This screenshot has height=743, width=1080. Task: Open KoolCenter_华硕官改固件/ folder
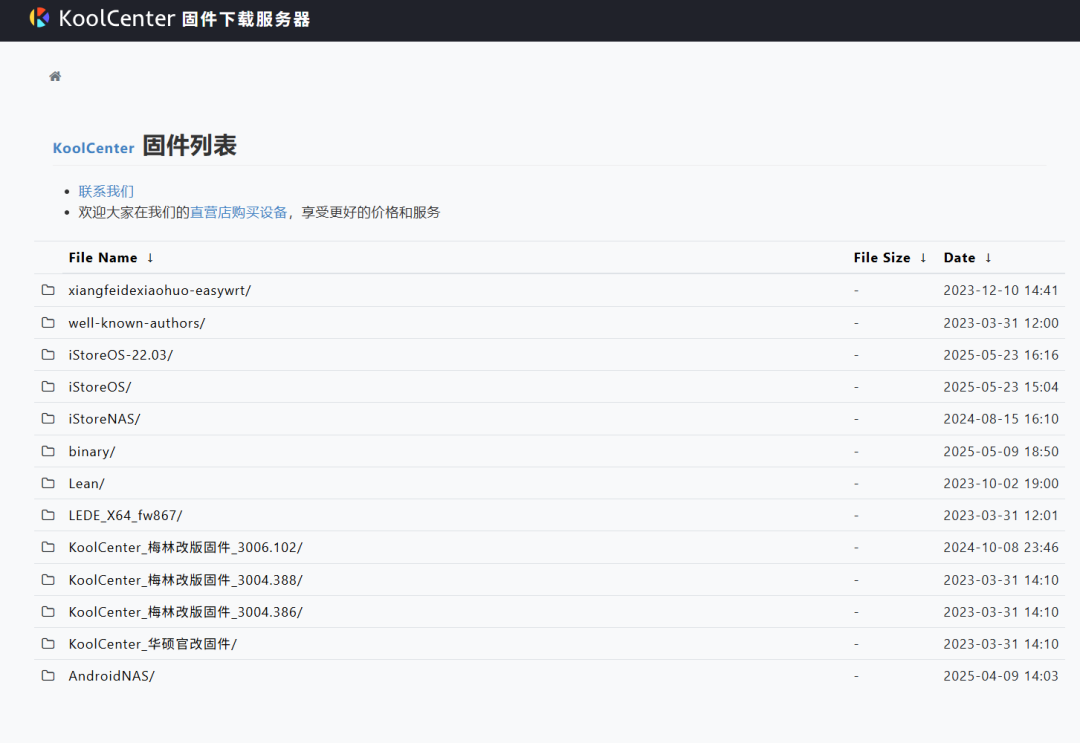click(152, 644)
